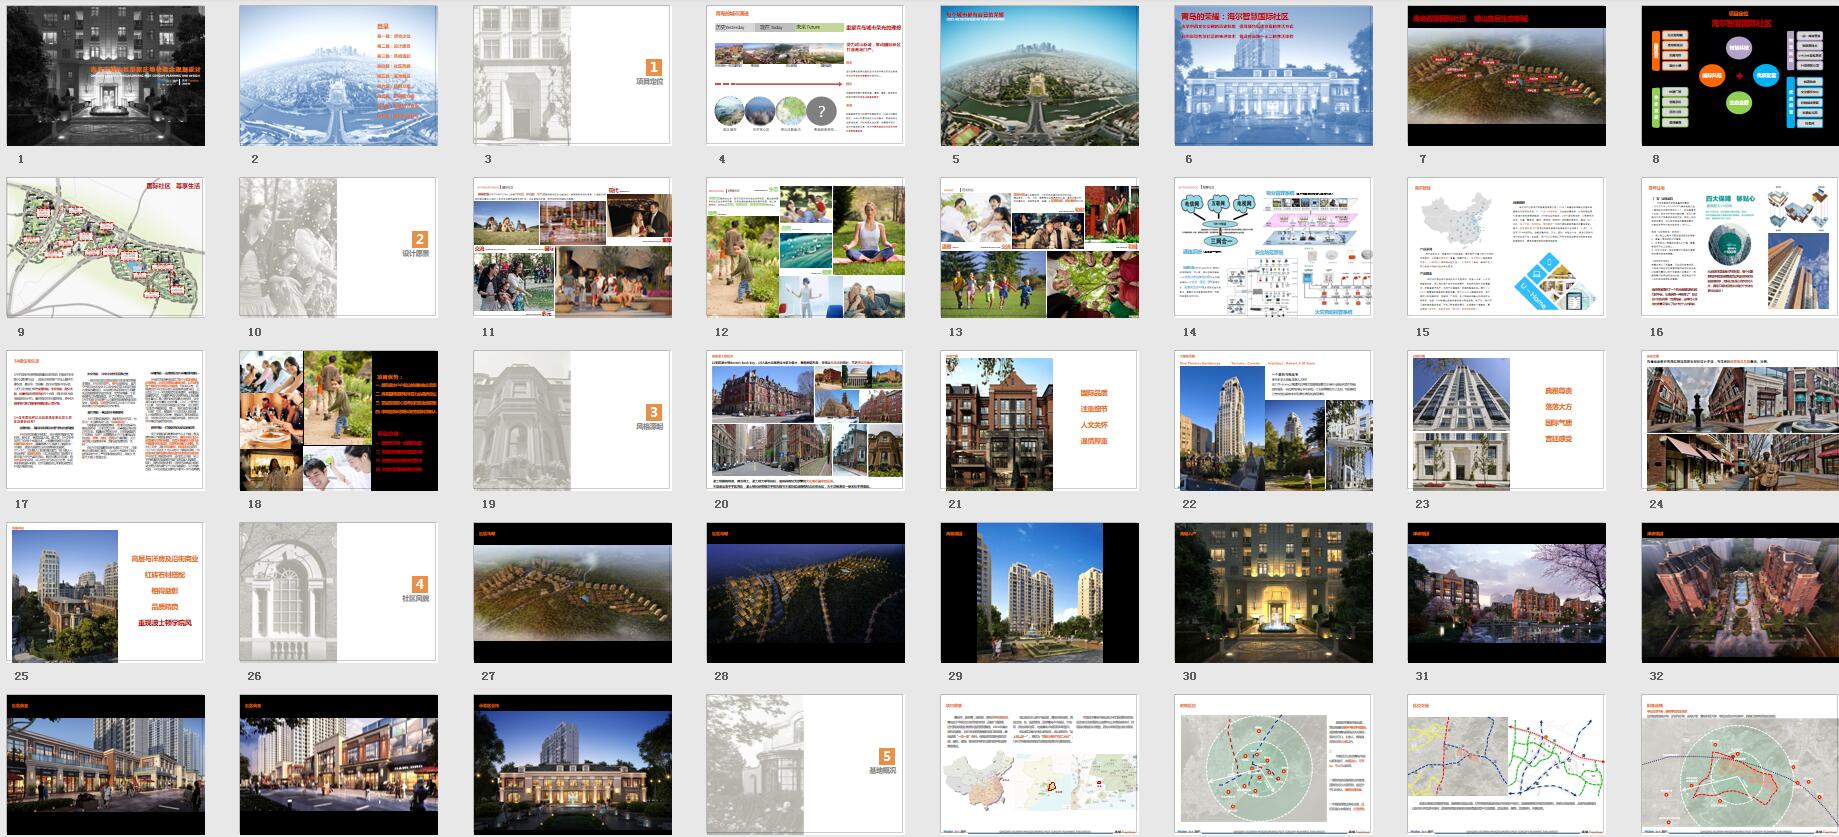Choose slide 7 aerial hillside community

pos(1506,76)
